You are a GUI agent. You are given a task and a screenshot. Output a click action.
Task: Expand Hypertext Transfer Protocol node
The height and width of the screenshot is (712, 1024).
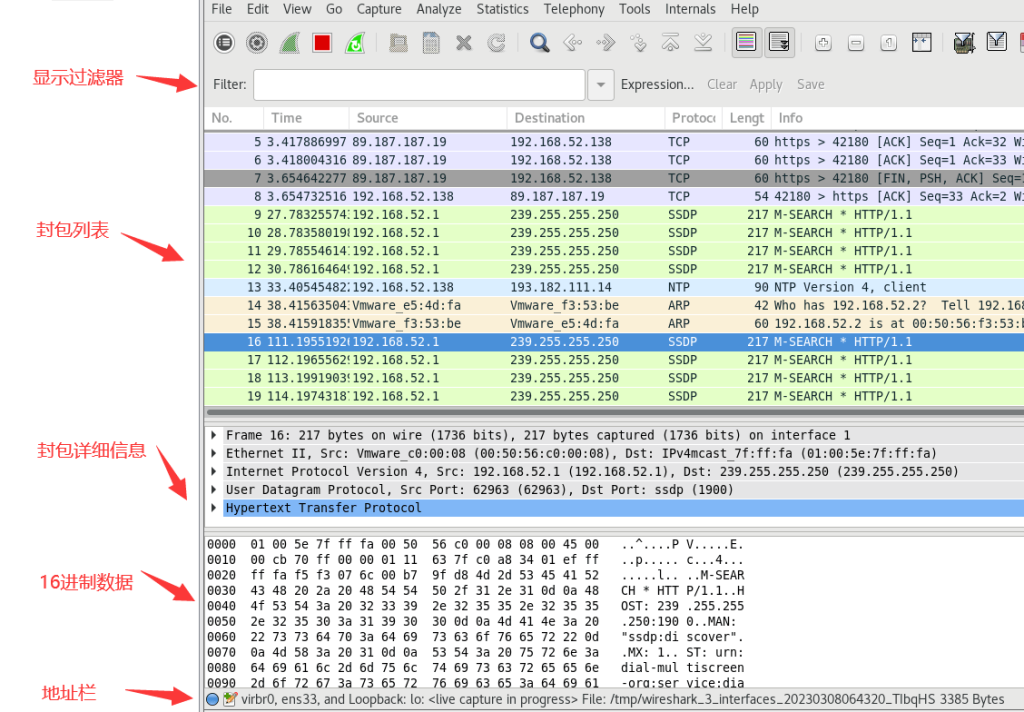(x=214, y=508)
